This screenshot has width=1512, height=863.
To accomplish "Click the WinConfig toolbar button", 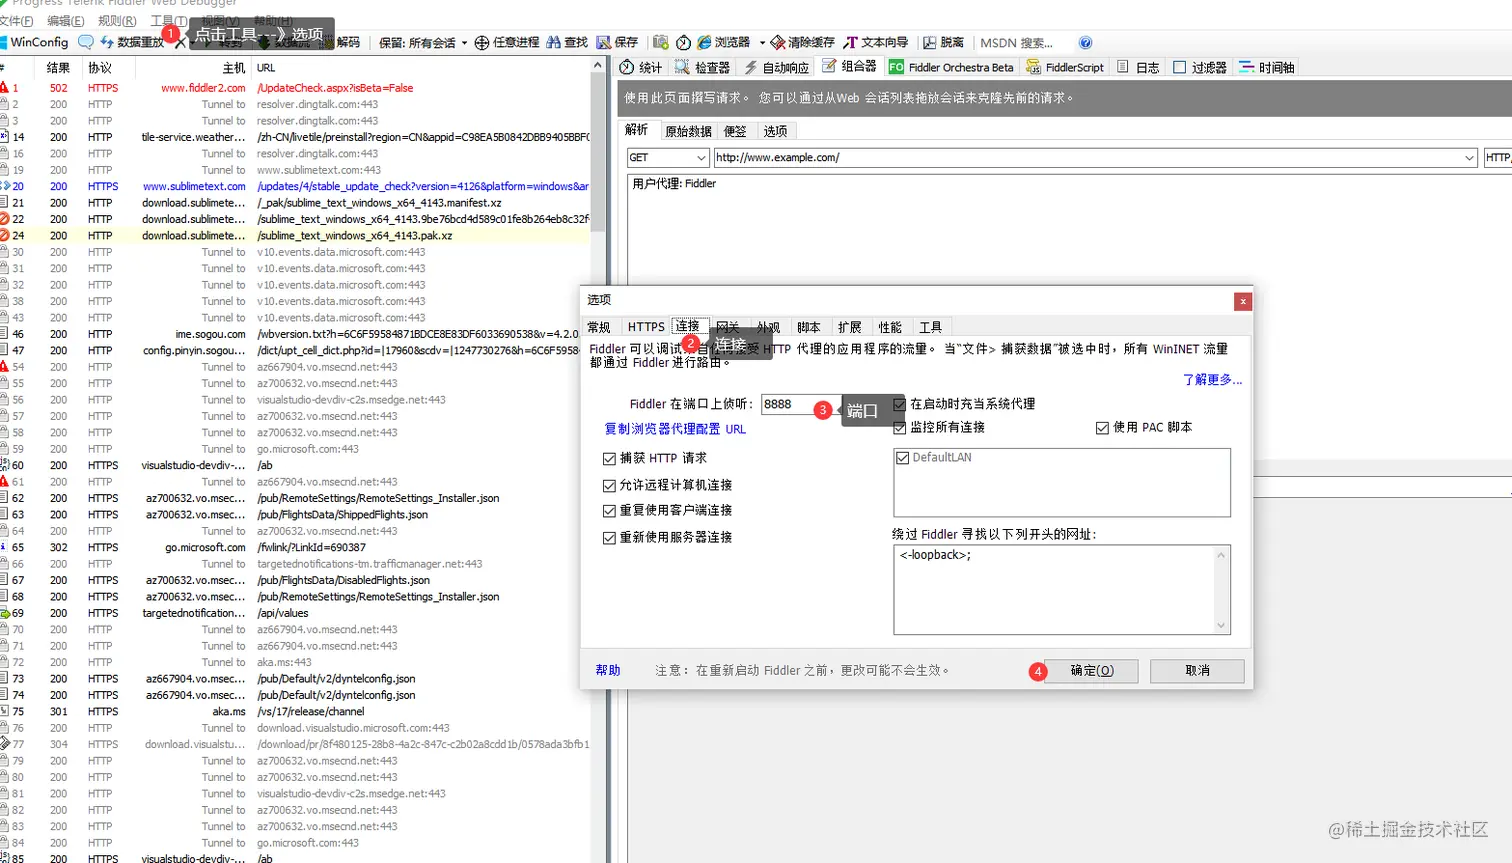I will pyautogui.click(x=35, y=42).
